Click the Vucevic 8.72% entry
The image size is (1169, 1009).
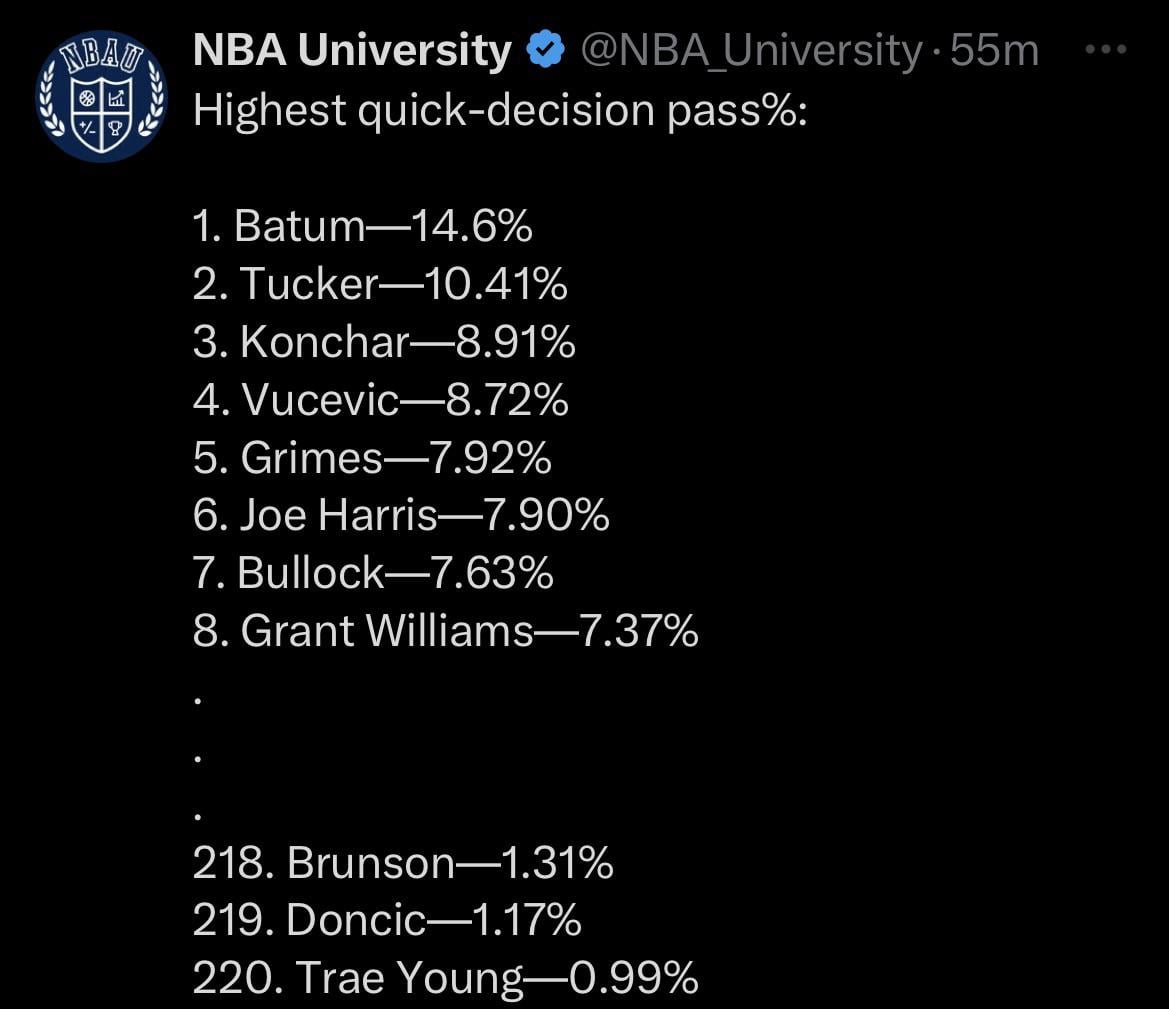tap(380, 401)
